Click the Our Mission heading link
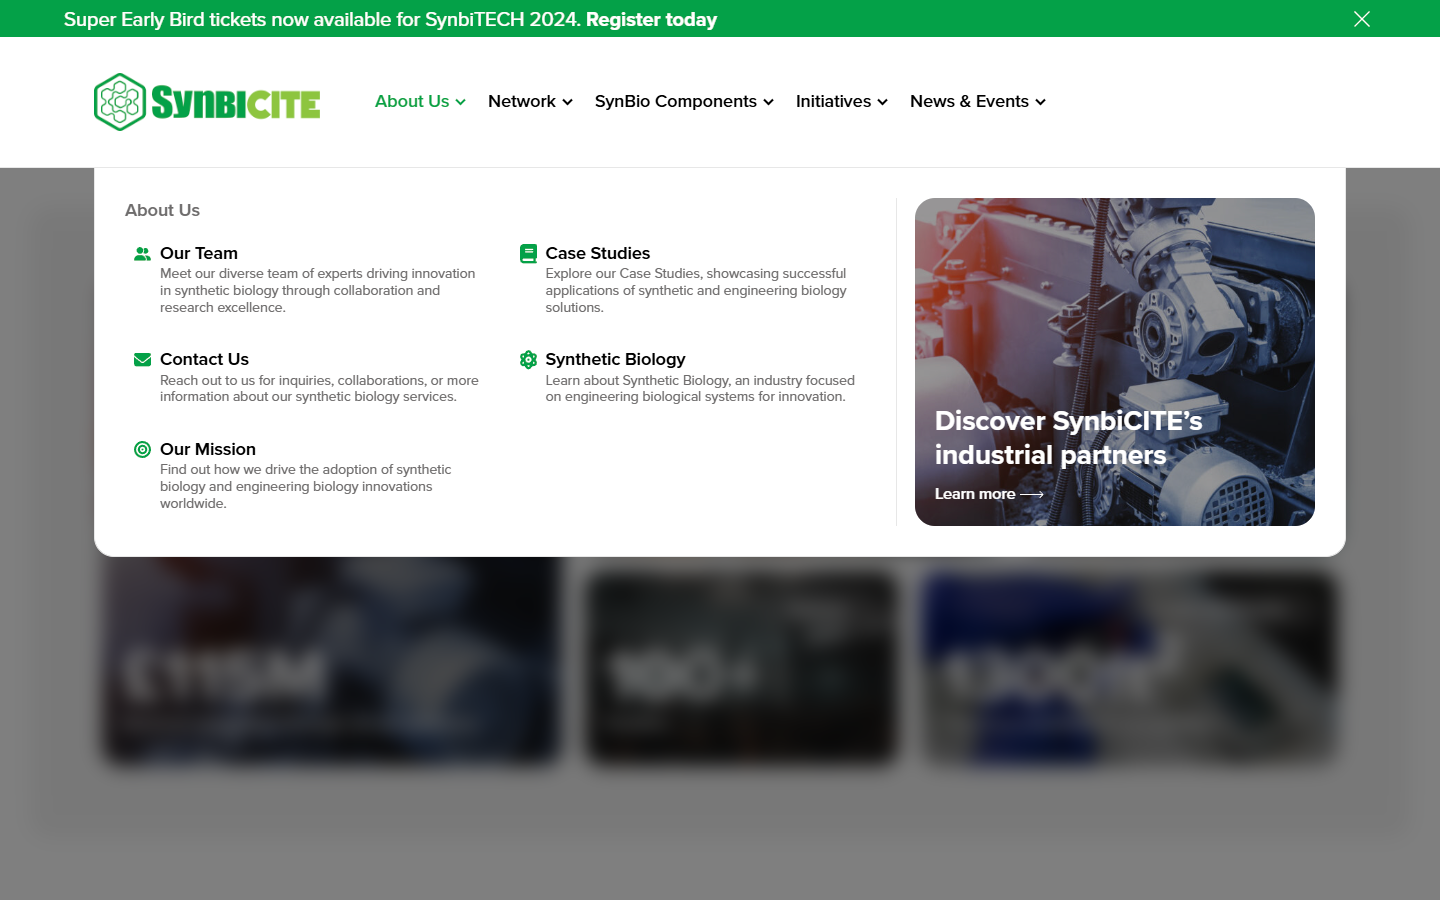Viewport: 1440px width, 900px height. click(208, 449)
